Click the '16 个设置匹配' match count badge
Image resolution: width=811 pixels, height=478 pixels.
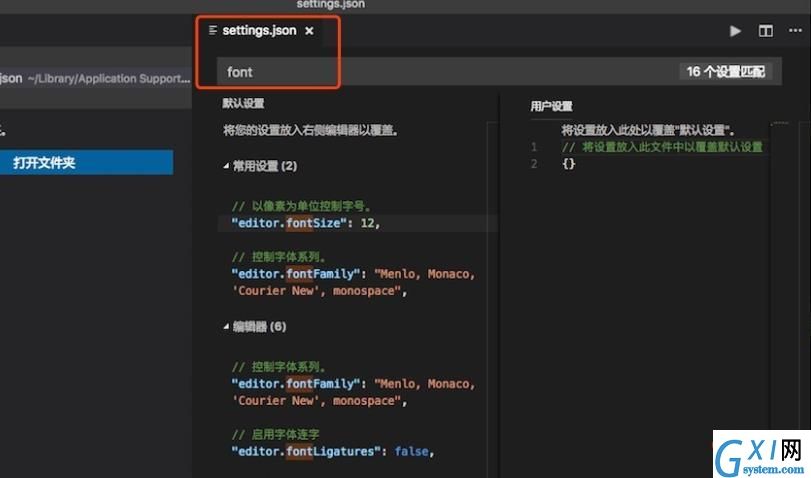point(726,71)
